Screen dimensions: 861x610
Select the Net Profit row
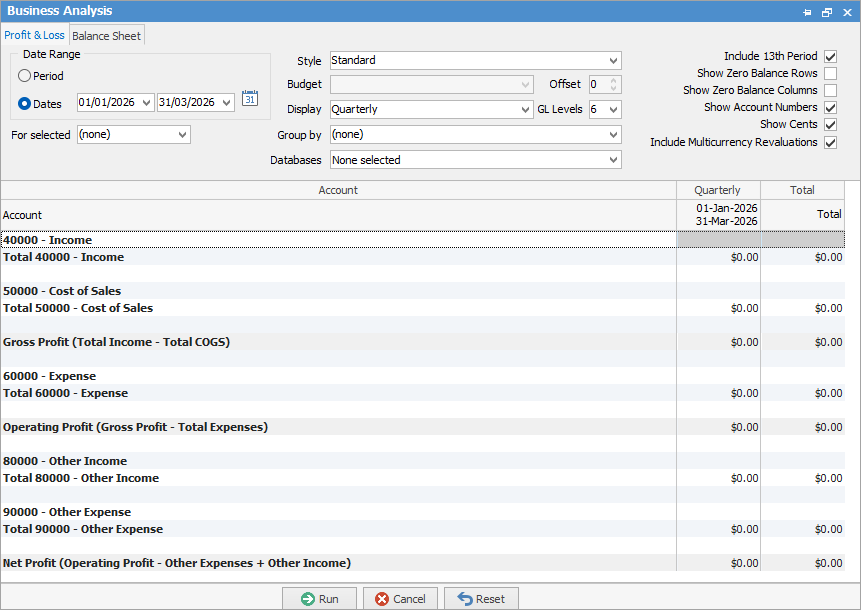click(x=423, y=563)
